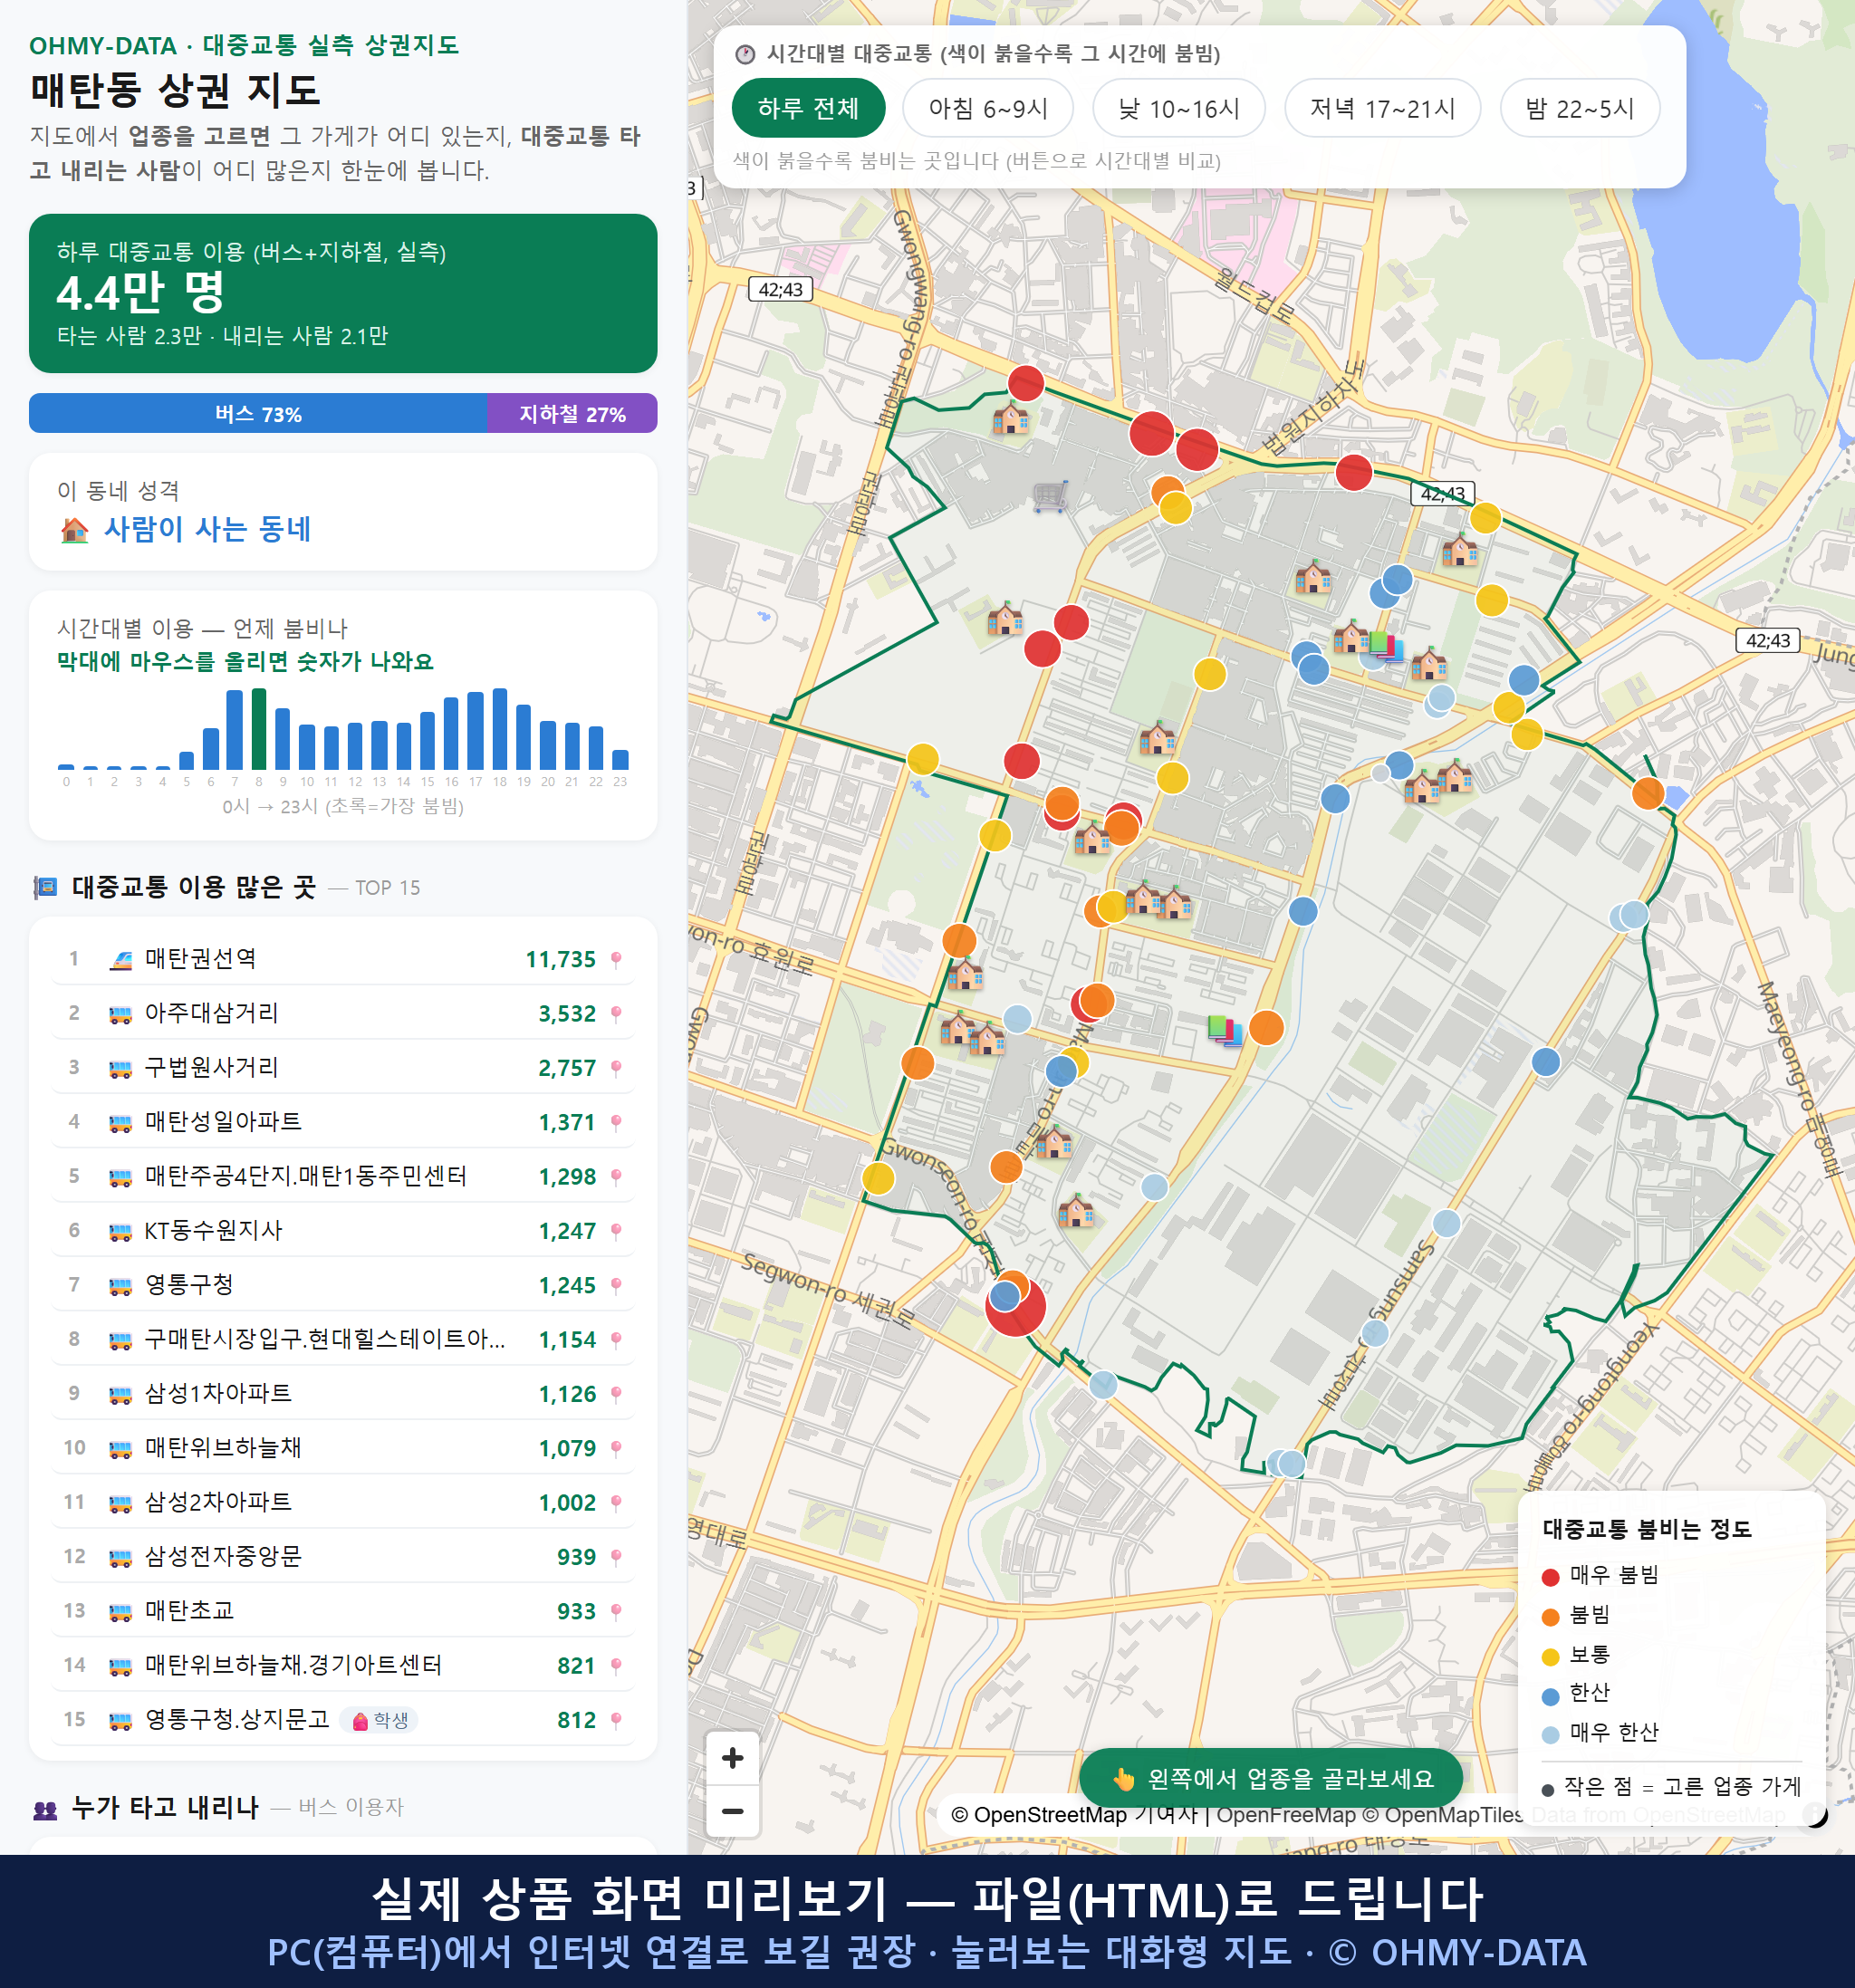Click the pin icon on 아주대삼거리 row
1855x1988 pixels.
616,1014
